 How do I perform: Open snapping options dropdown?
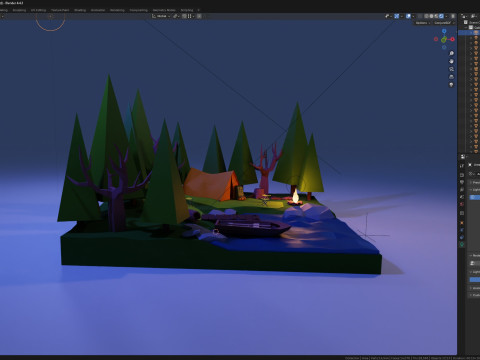tap(191, 16)
